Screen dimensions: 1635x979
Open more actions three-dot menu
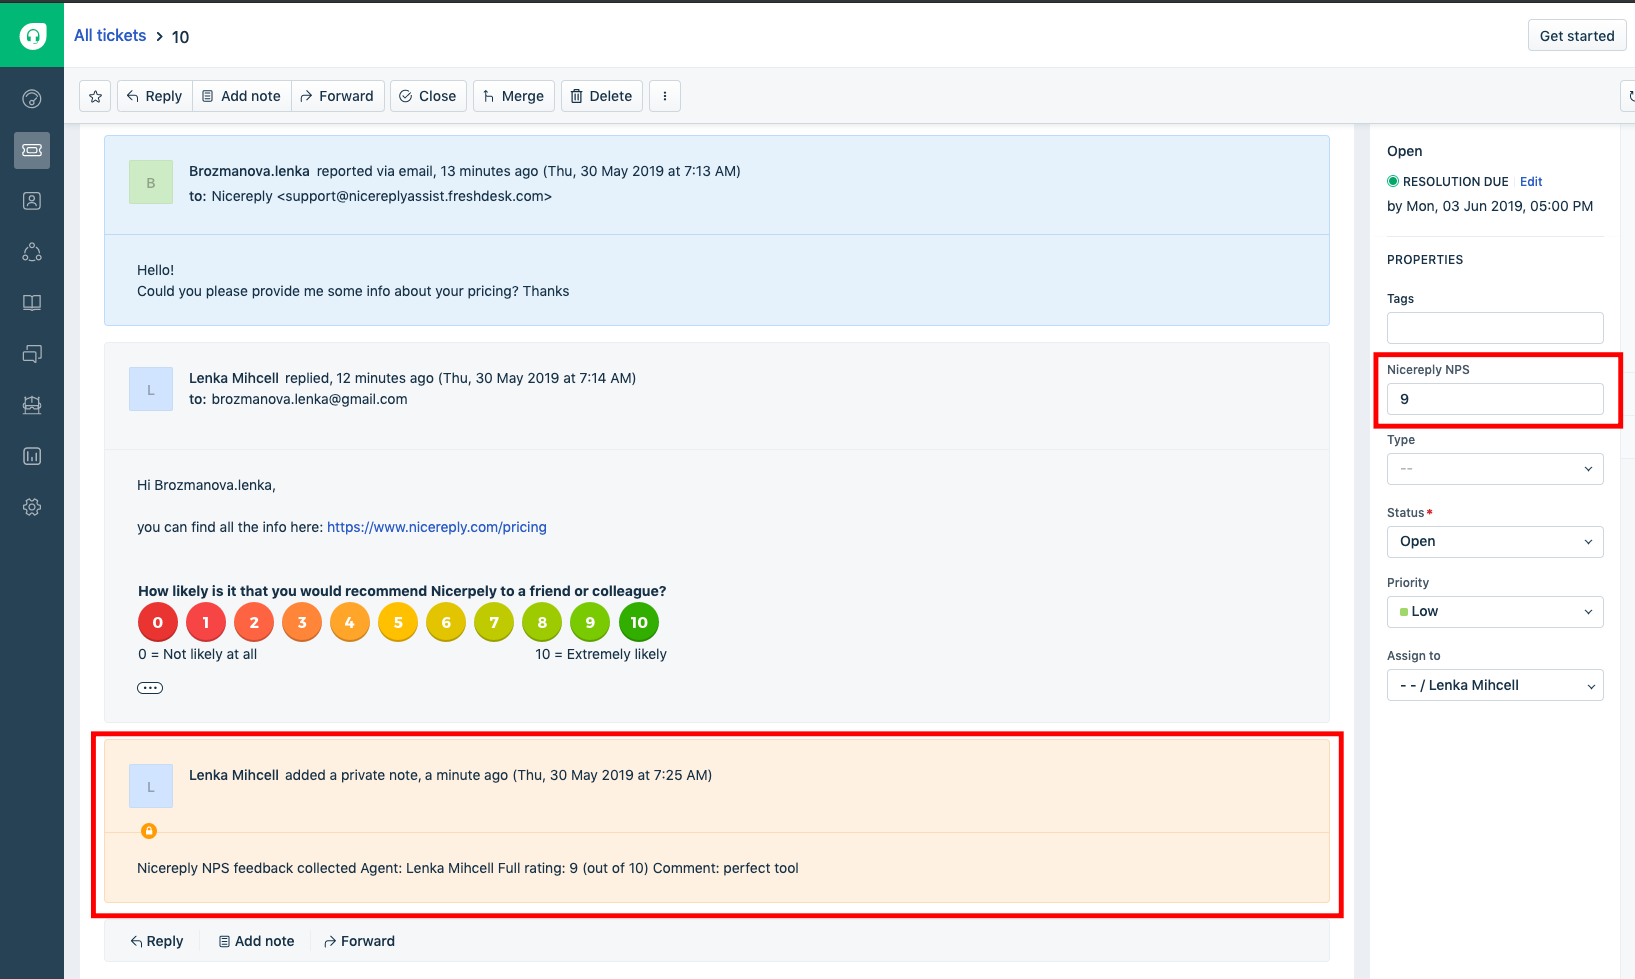tap(665, 96)
